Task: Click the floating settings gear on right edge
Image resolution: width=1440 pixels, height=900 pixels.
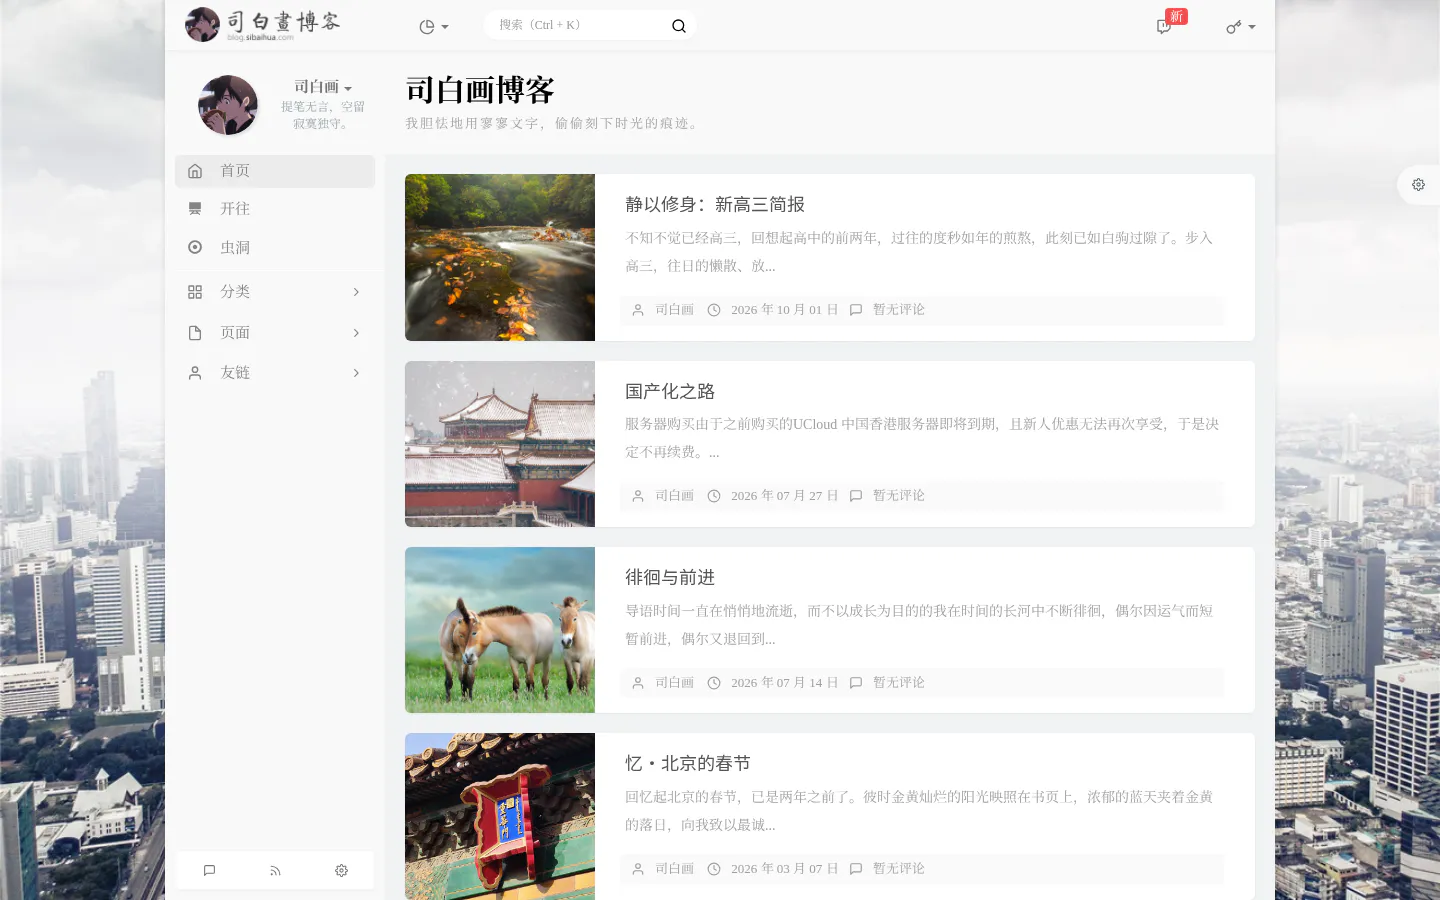Action: 1418,185
